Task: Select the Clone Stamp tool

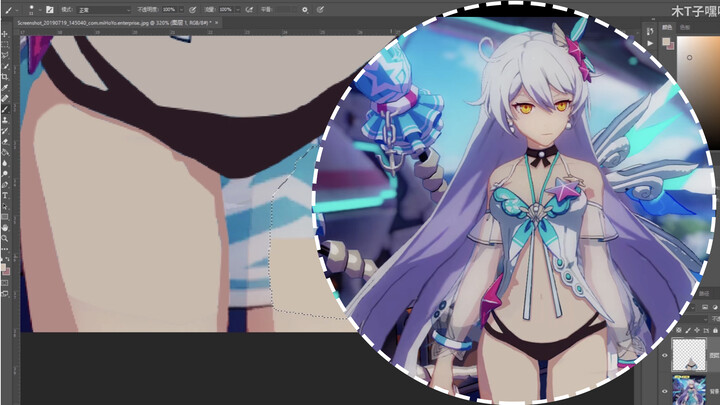Action: coord(5,120)
